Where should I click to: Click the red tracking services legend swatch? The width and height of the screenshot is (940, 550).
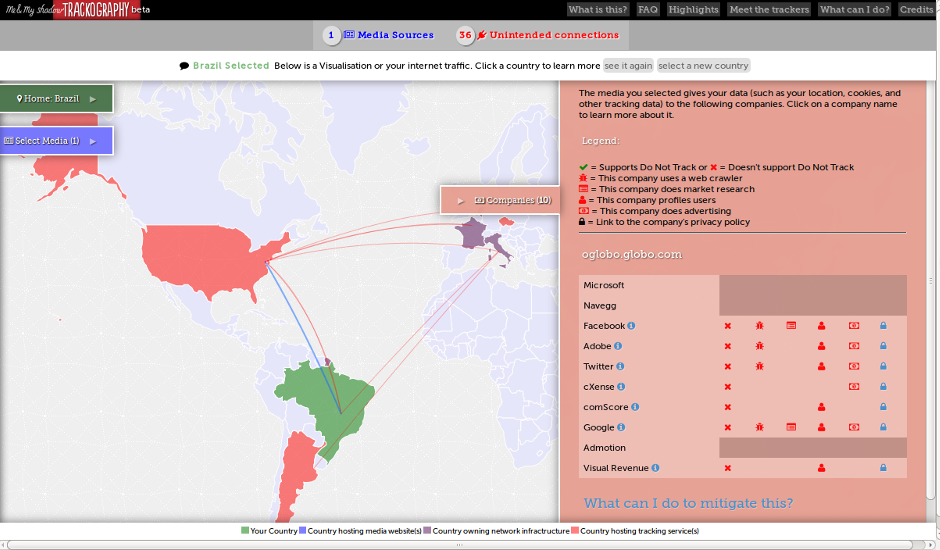point(575,531)
